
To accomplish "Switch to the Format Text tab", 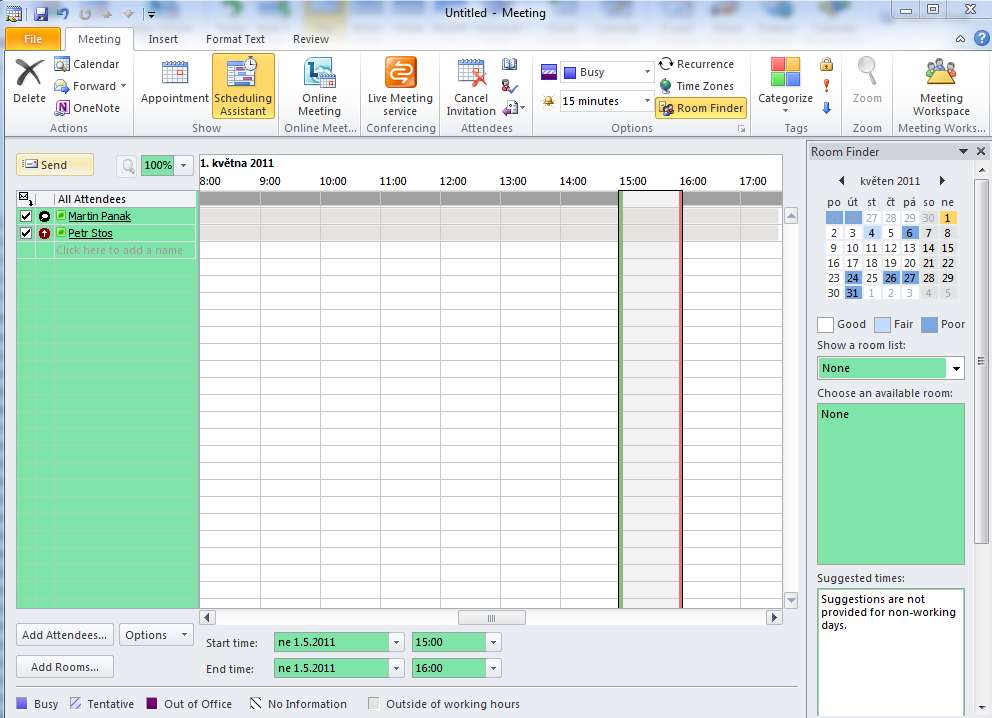I will 235,39.
